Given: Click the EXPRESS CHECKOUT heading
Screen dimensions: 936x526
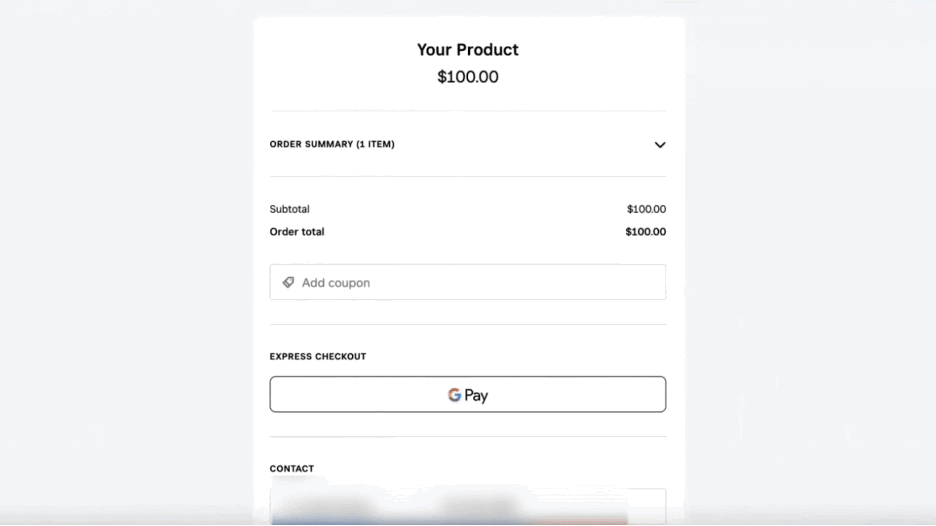Looking at the screenshot, I should (x=318, y=357).
